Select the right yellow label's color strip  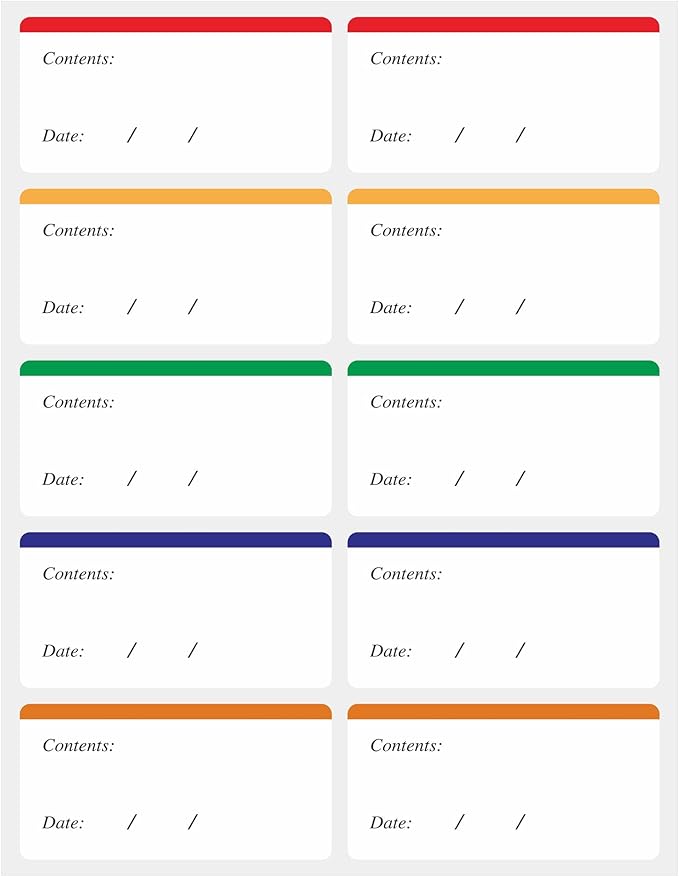pos(503,196)
